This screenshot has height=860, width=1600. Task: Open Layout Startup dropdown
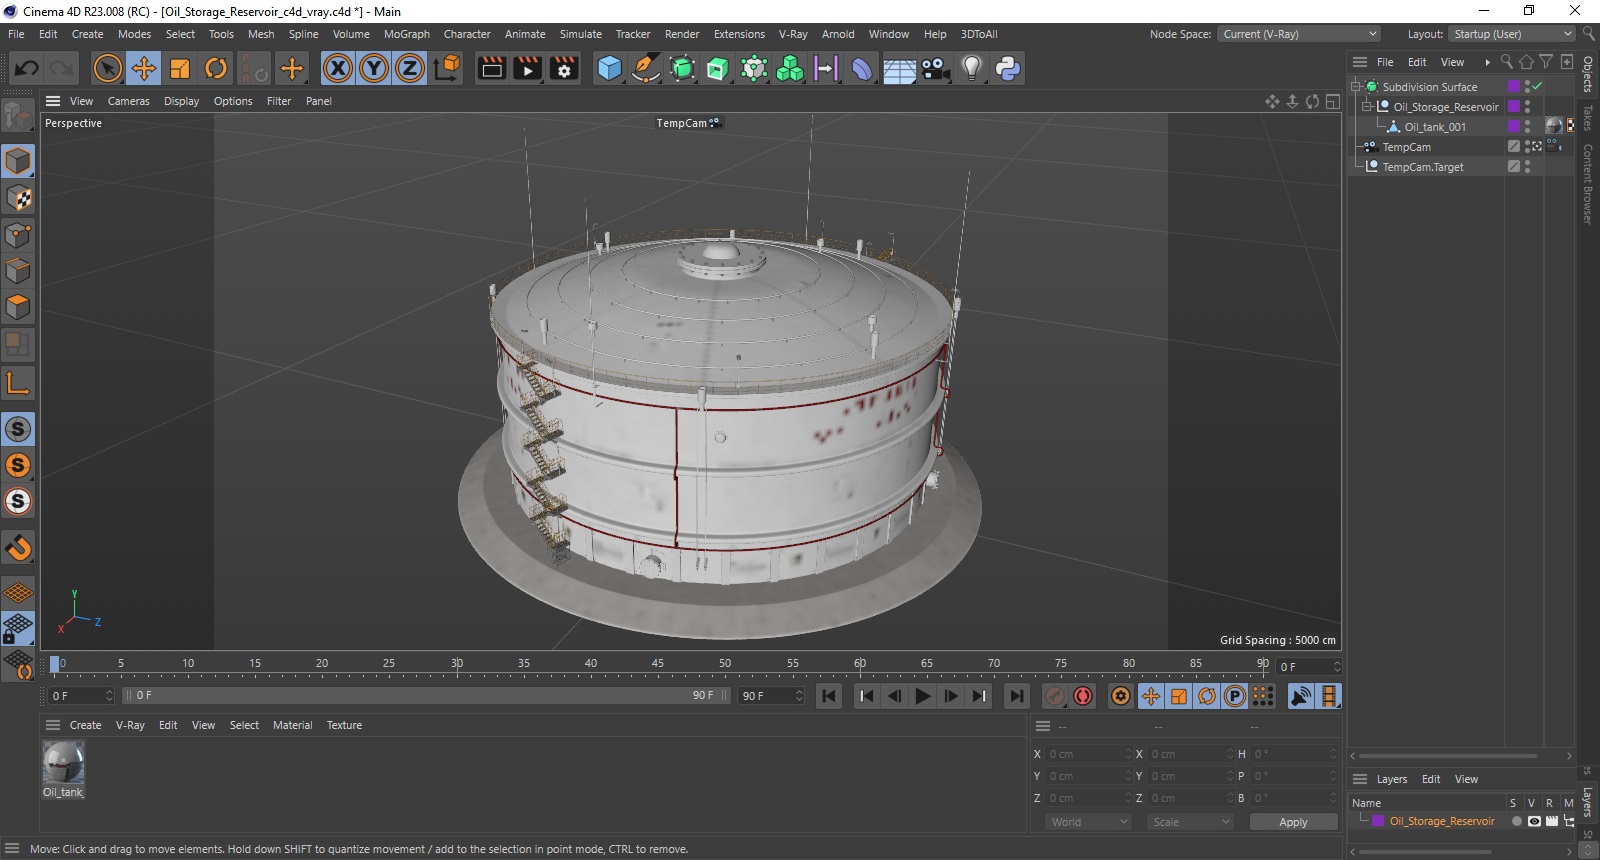coord(1512,34)
